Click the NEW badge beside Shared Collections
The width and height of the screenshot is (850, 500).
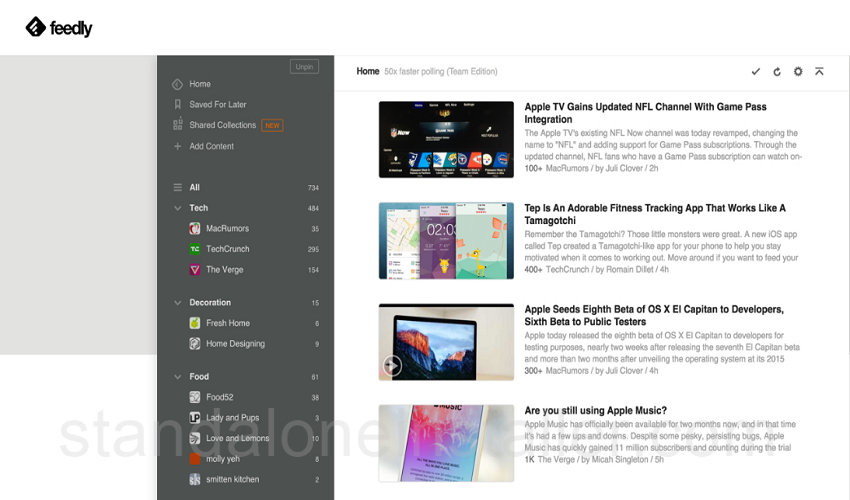(x=272, y=125)
